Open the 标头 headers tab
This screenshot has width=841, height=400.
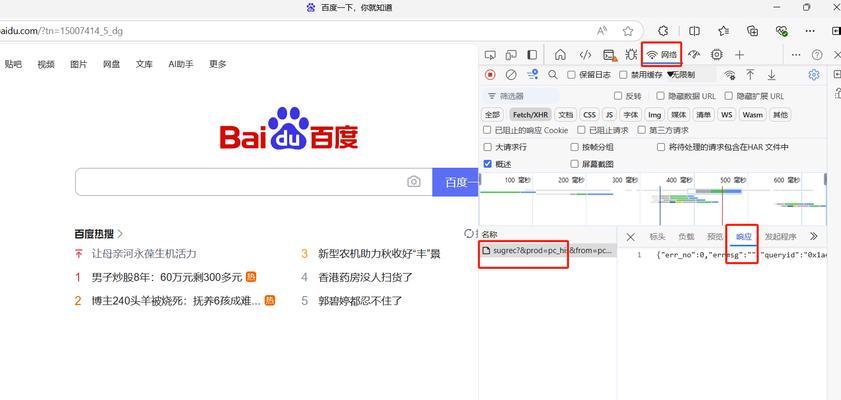pos(658,236)
